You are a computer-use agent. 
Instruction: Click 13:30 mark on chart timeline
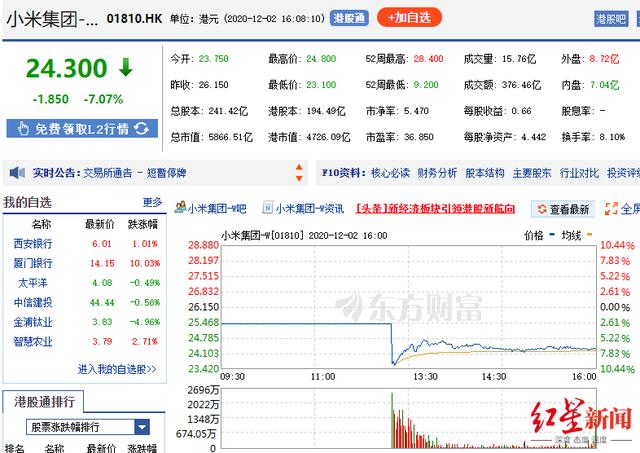tap(425, 376)
